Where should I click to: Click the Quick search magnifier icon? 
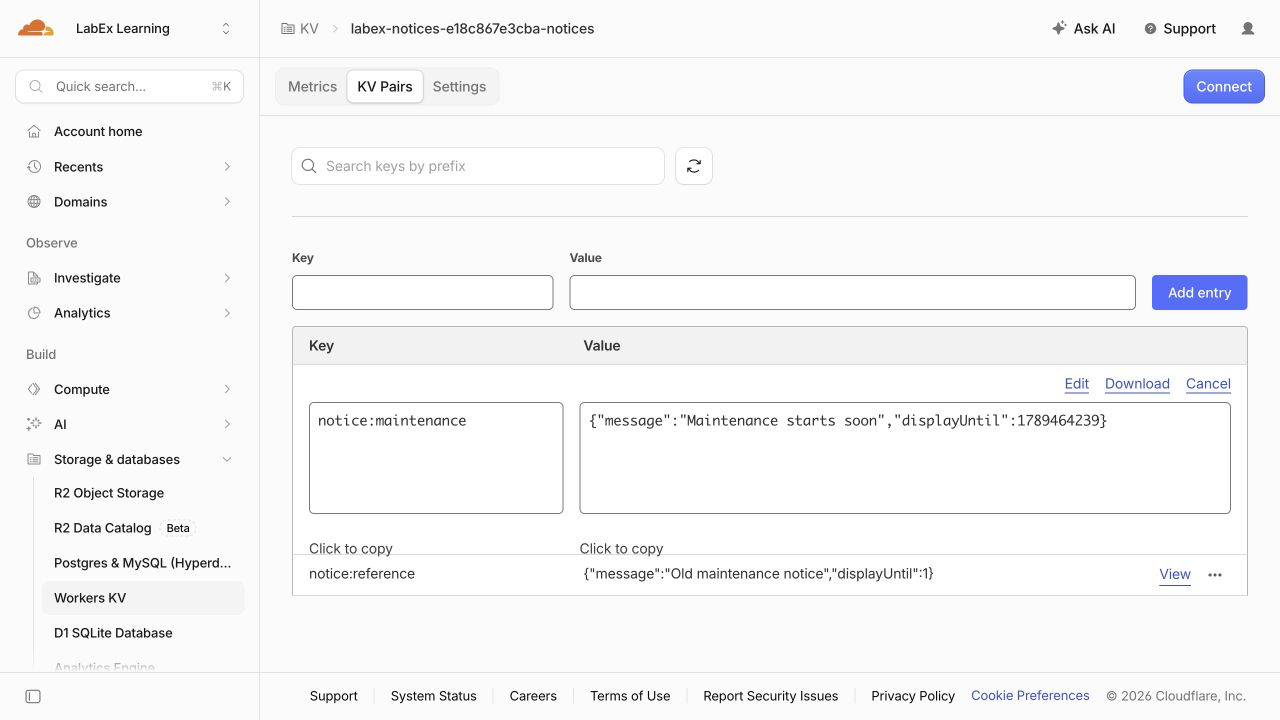click(36, 87)
